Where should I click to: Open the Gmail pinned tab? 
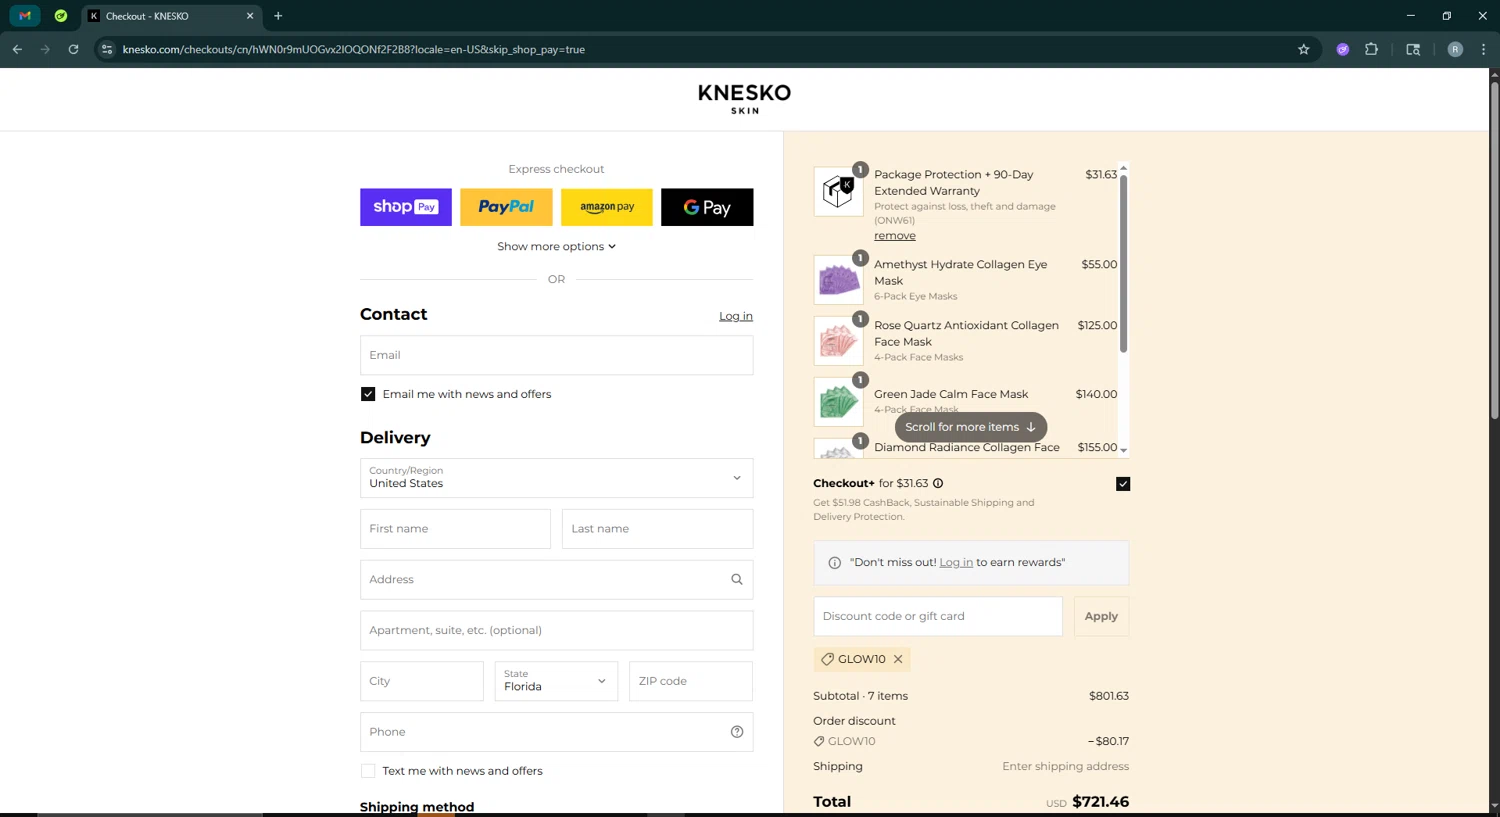[x=25, y=16]
